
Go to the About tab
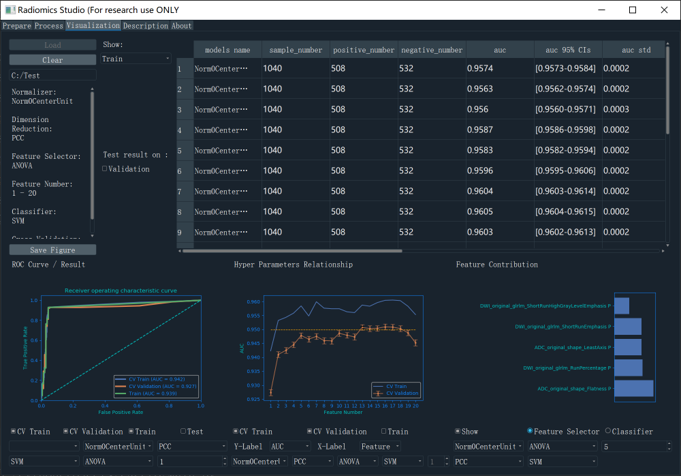181,26
